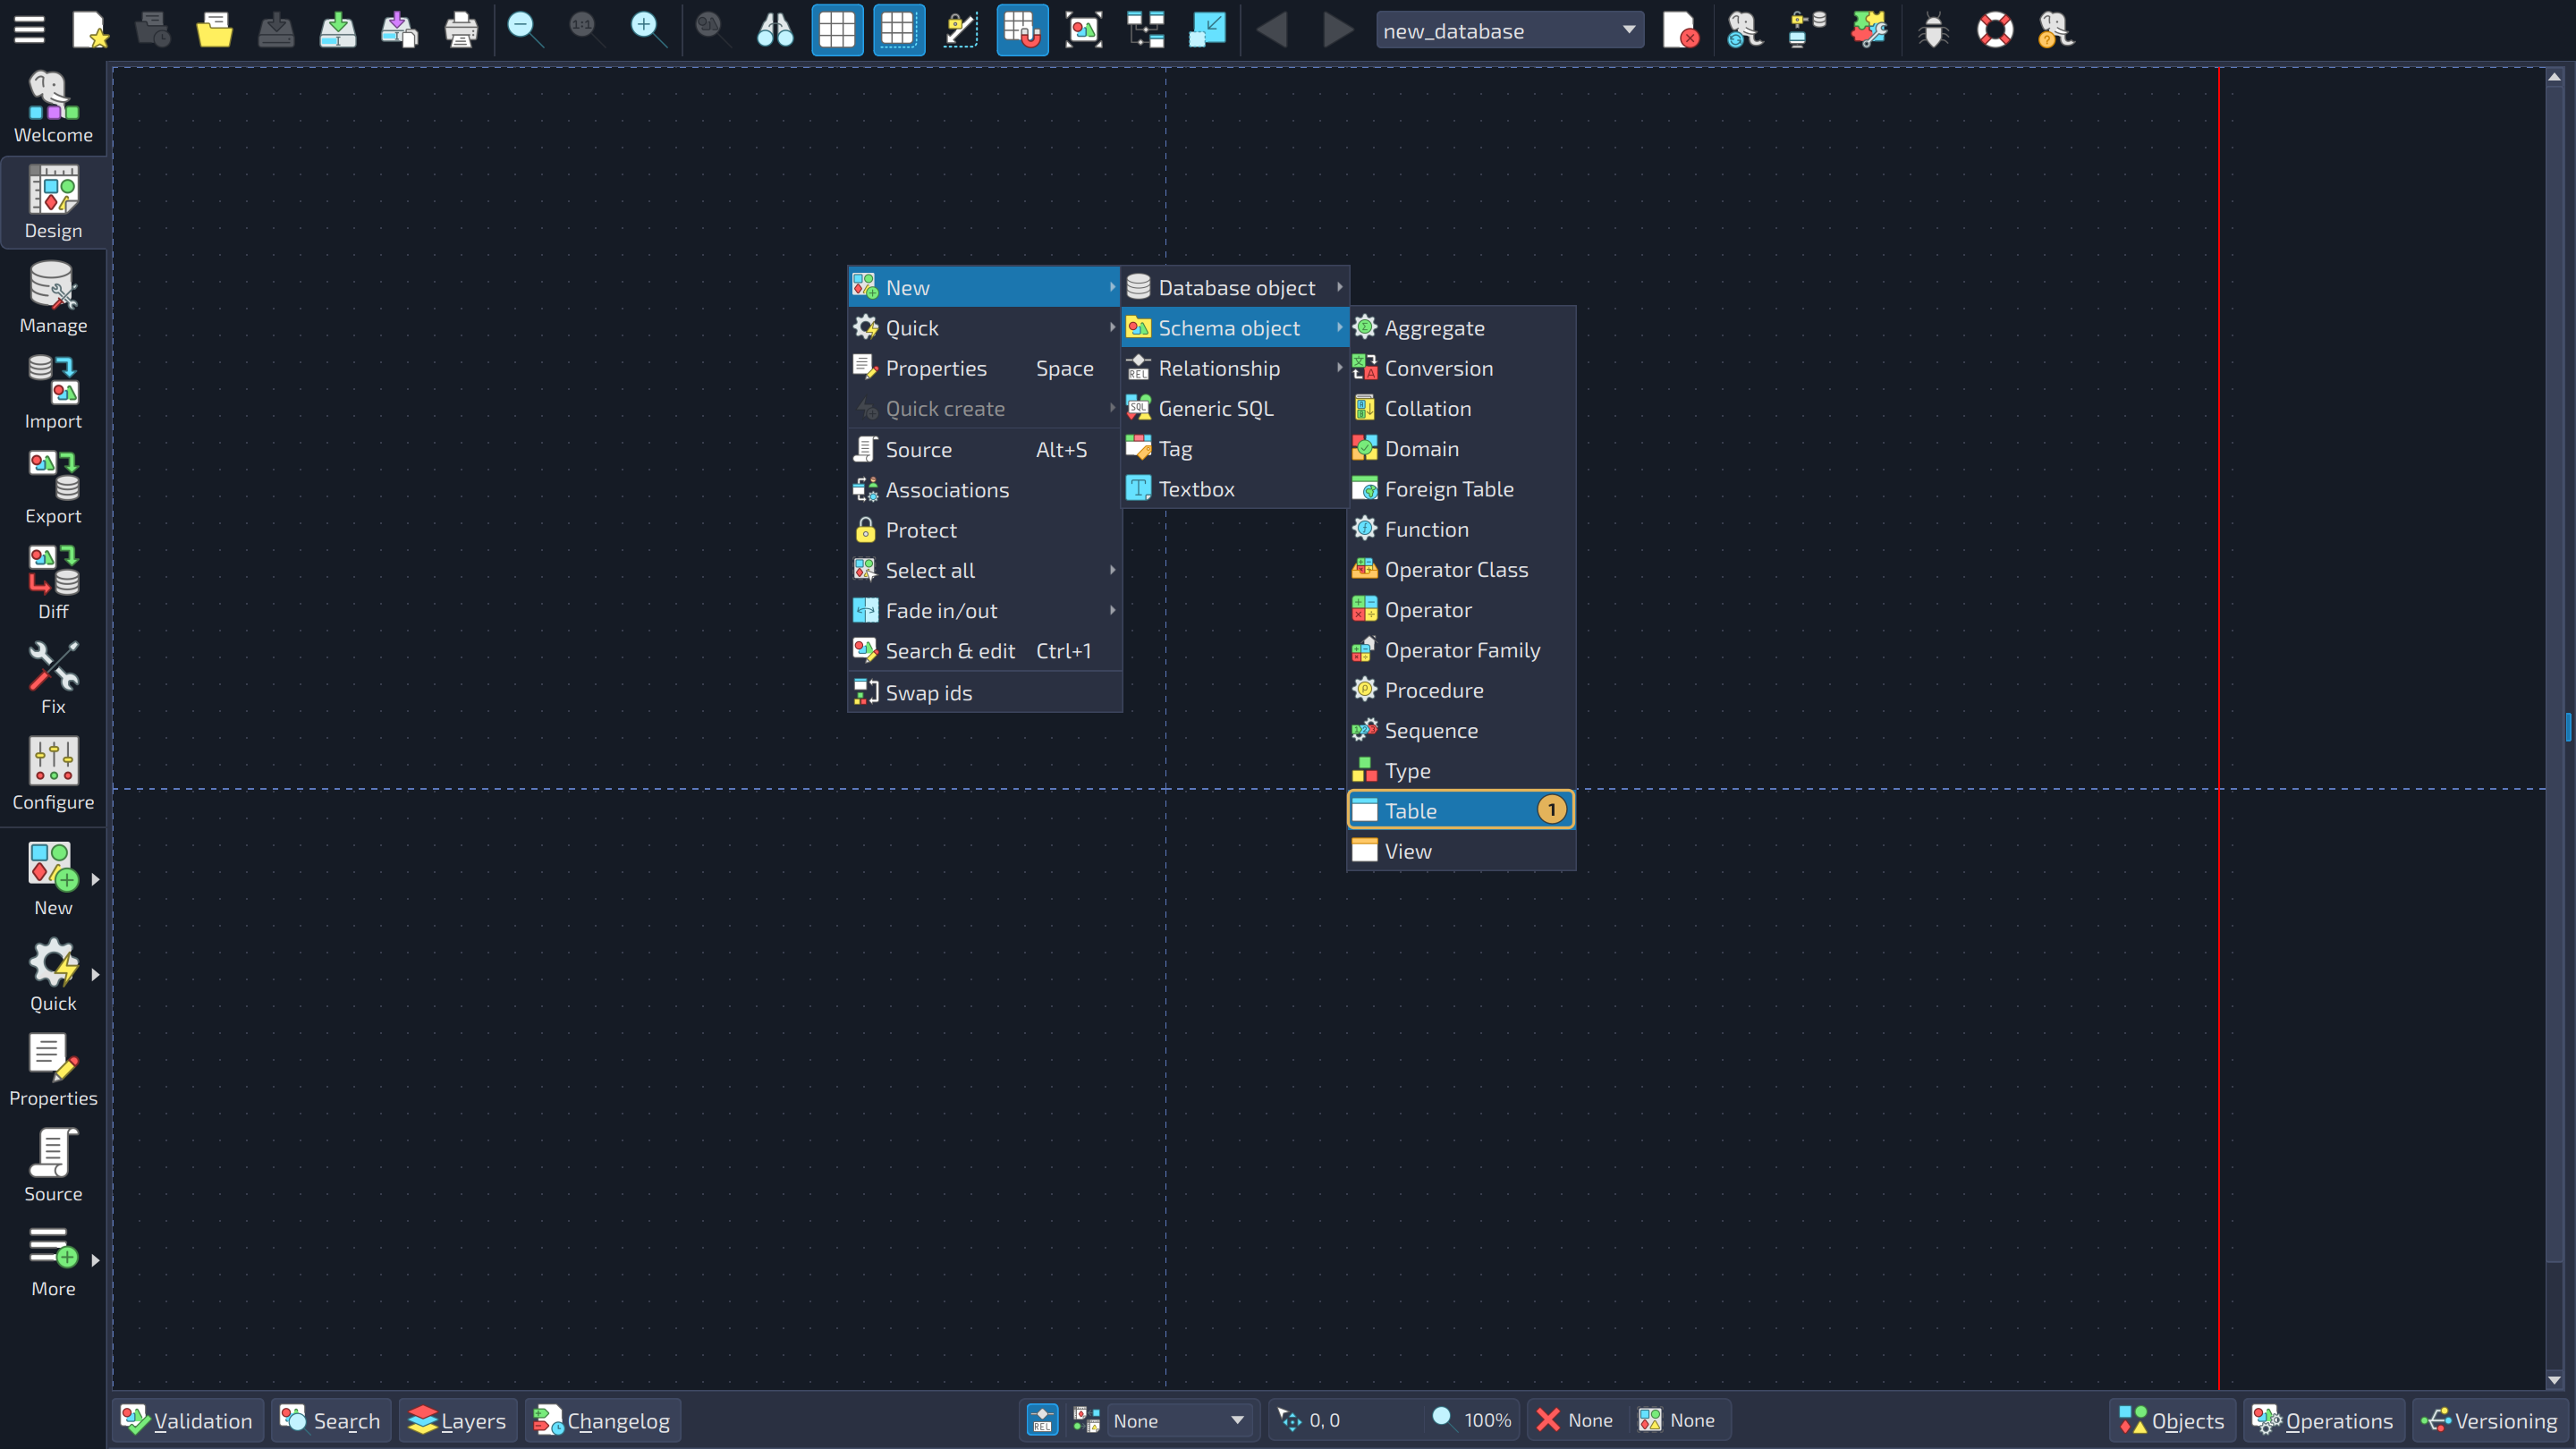Open the Export model tool
The image size is (2576, 1449).
point(53,487)
